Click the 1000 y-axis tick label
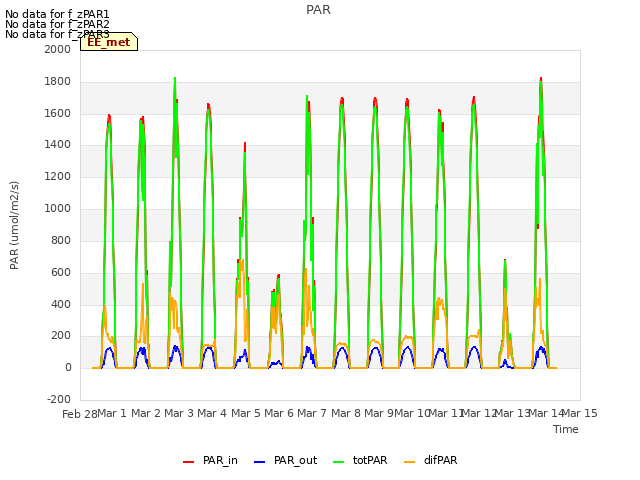640x480 pixels. point(58,209)
